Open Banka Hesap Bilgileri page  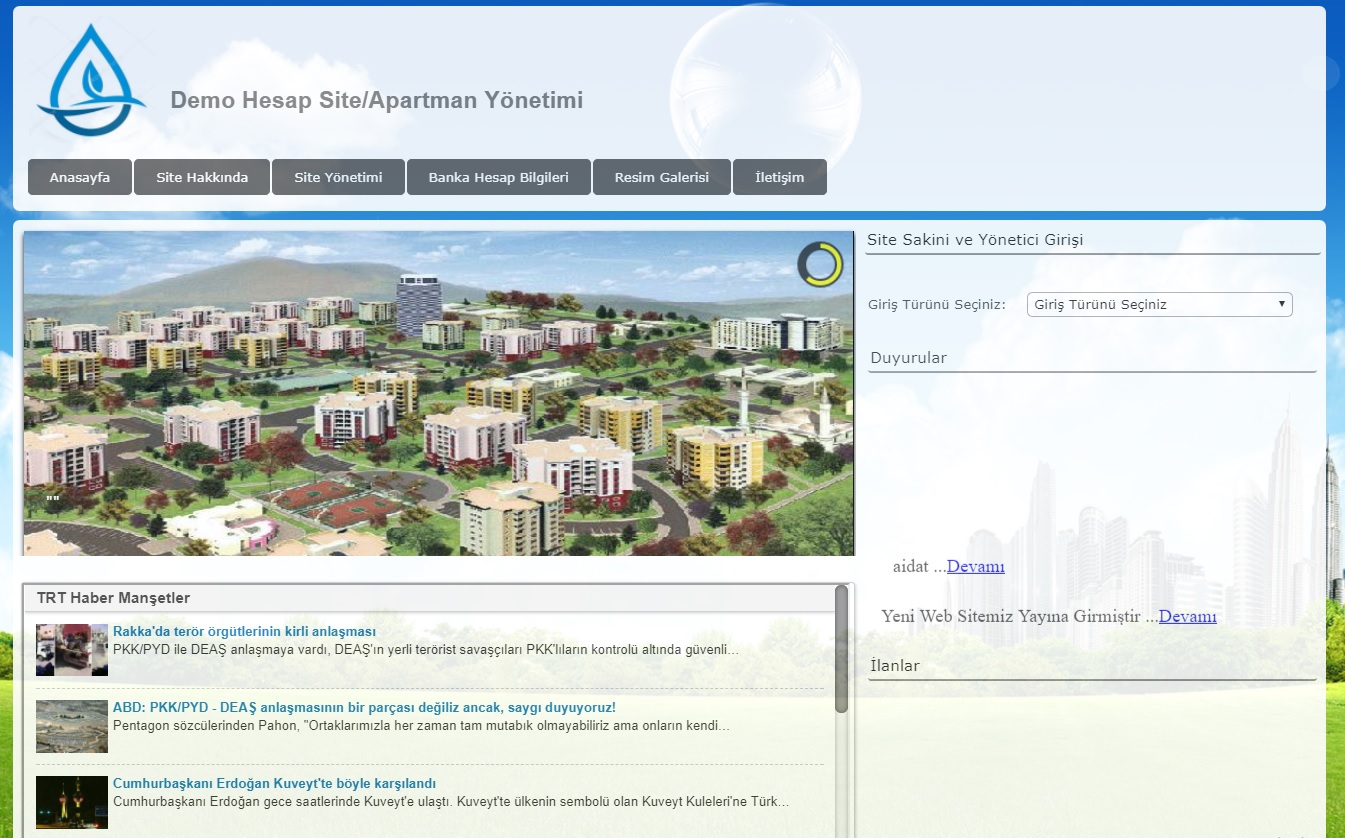[498, 177]
